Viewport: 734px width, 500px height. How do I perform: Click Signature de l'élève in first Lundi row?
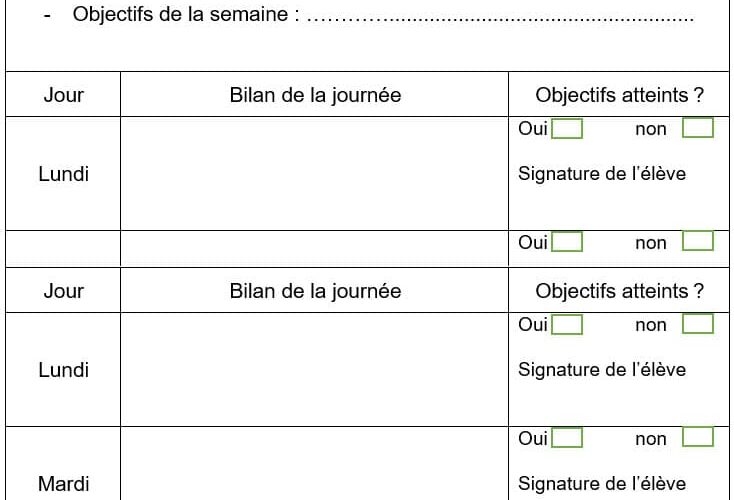tap(602, 174)
